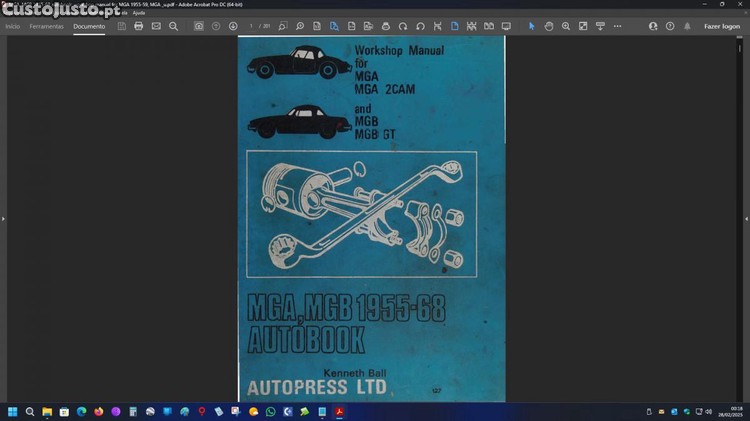Click the Fazer logon button
Screen dimensions: 750x421
(x=721, y=26)
